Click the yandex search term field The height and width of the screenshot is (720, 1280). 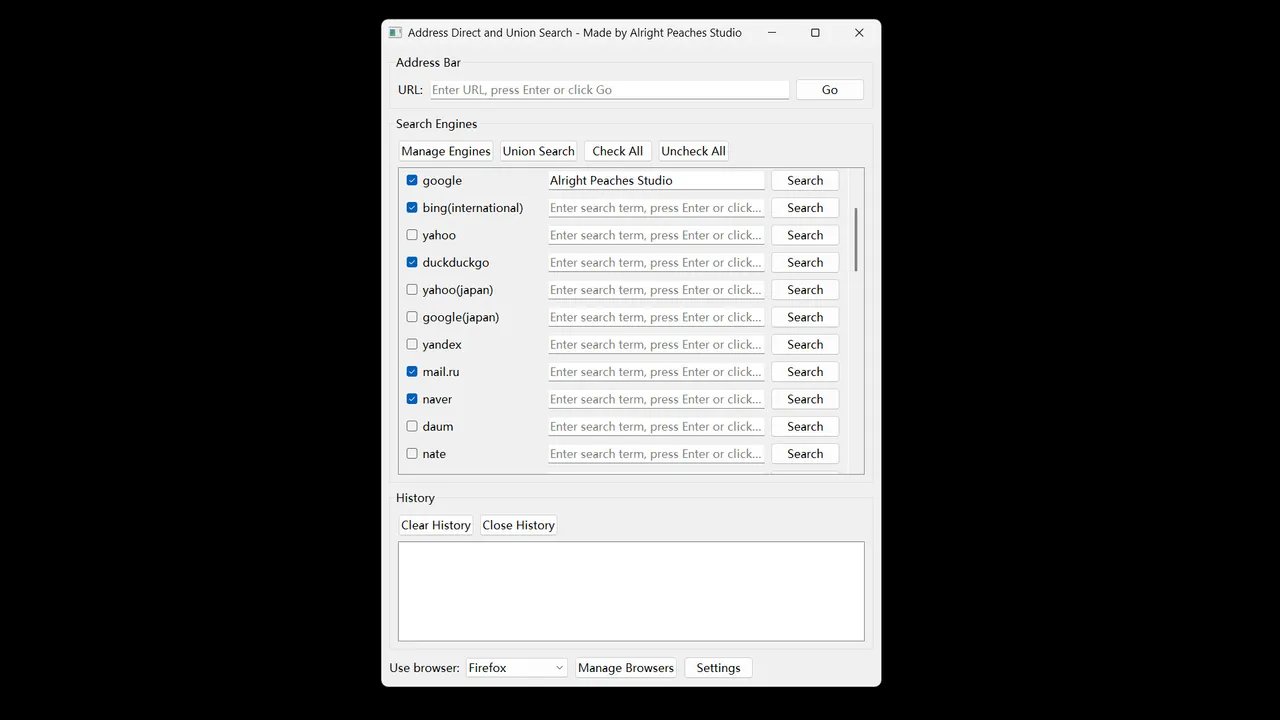tap(656, 344)
